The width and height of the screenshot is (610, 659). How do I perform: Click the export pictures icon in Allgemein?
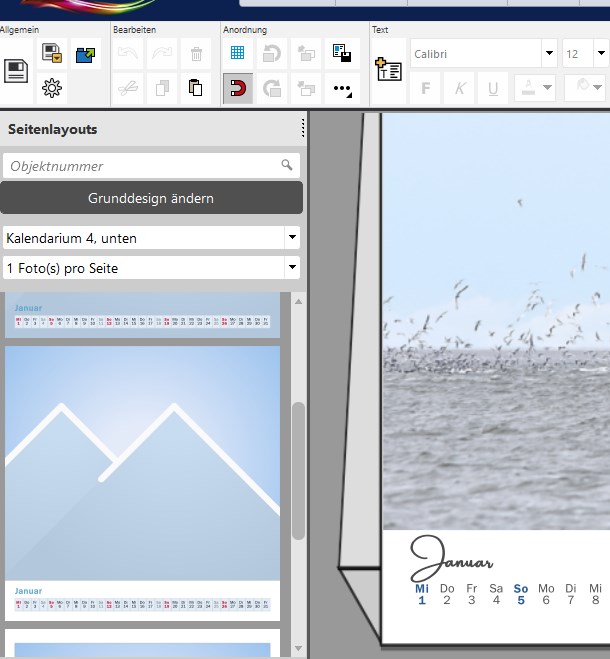click(85, 53)
